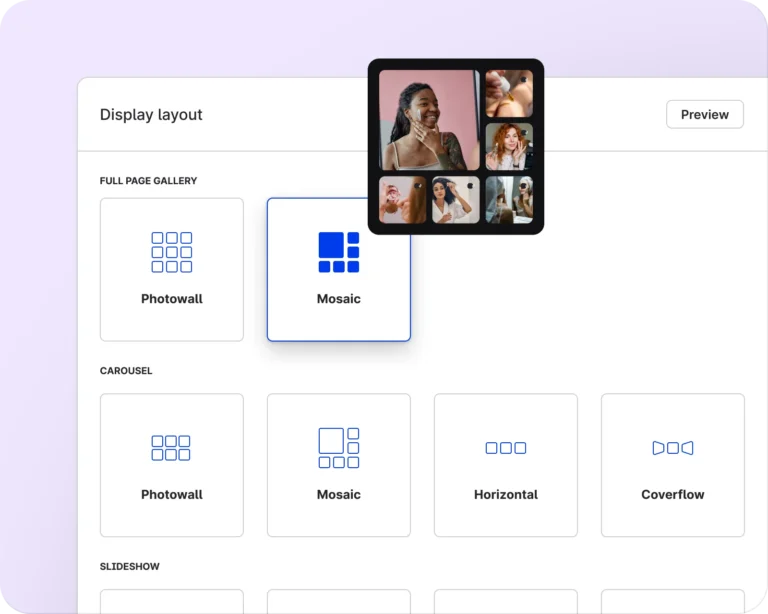Image resolution: width=768 pixels, height=614 pixels.
Task: Choose the Coverflow layout icon
Action: tap(672, 448)
